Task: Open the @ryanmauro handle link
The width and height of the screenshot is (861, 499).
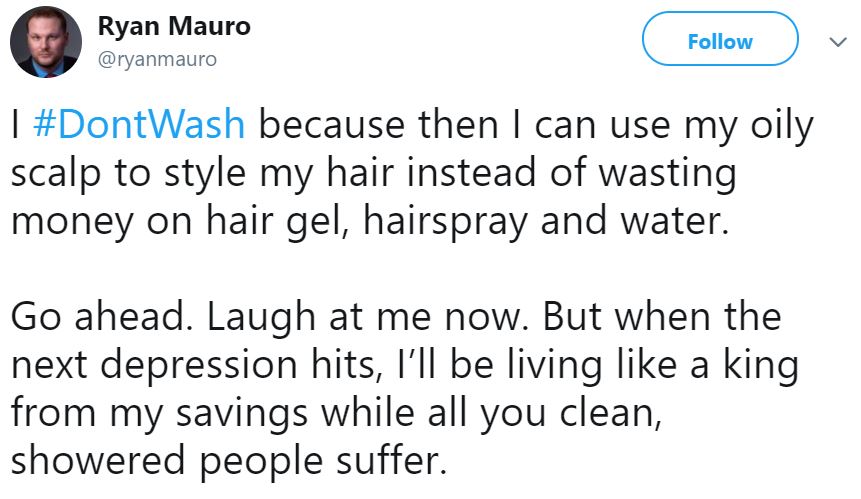Action: pyautogui.click(x=157, y=59)
